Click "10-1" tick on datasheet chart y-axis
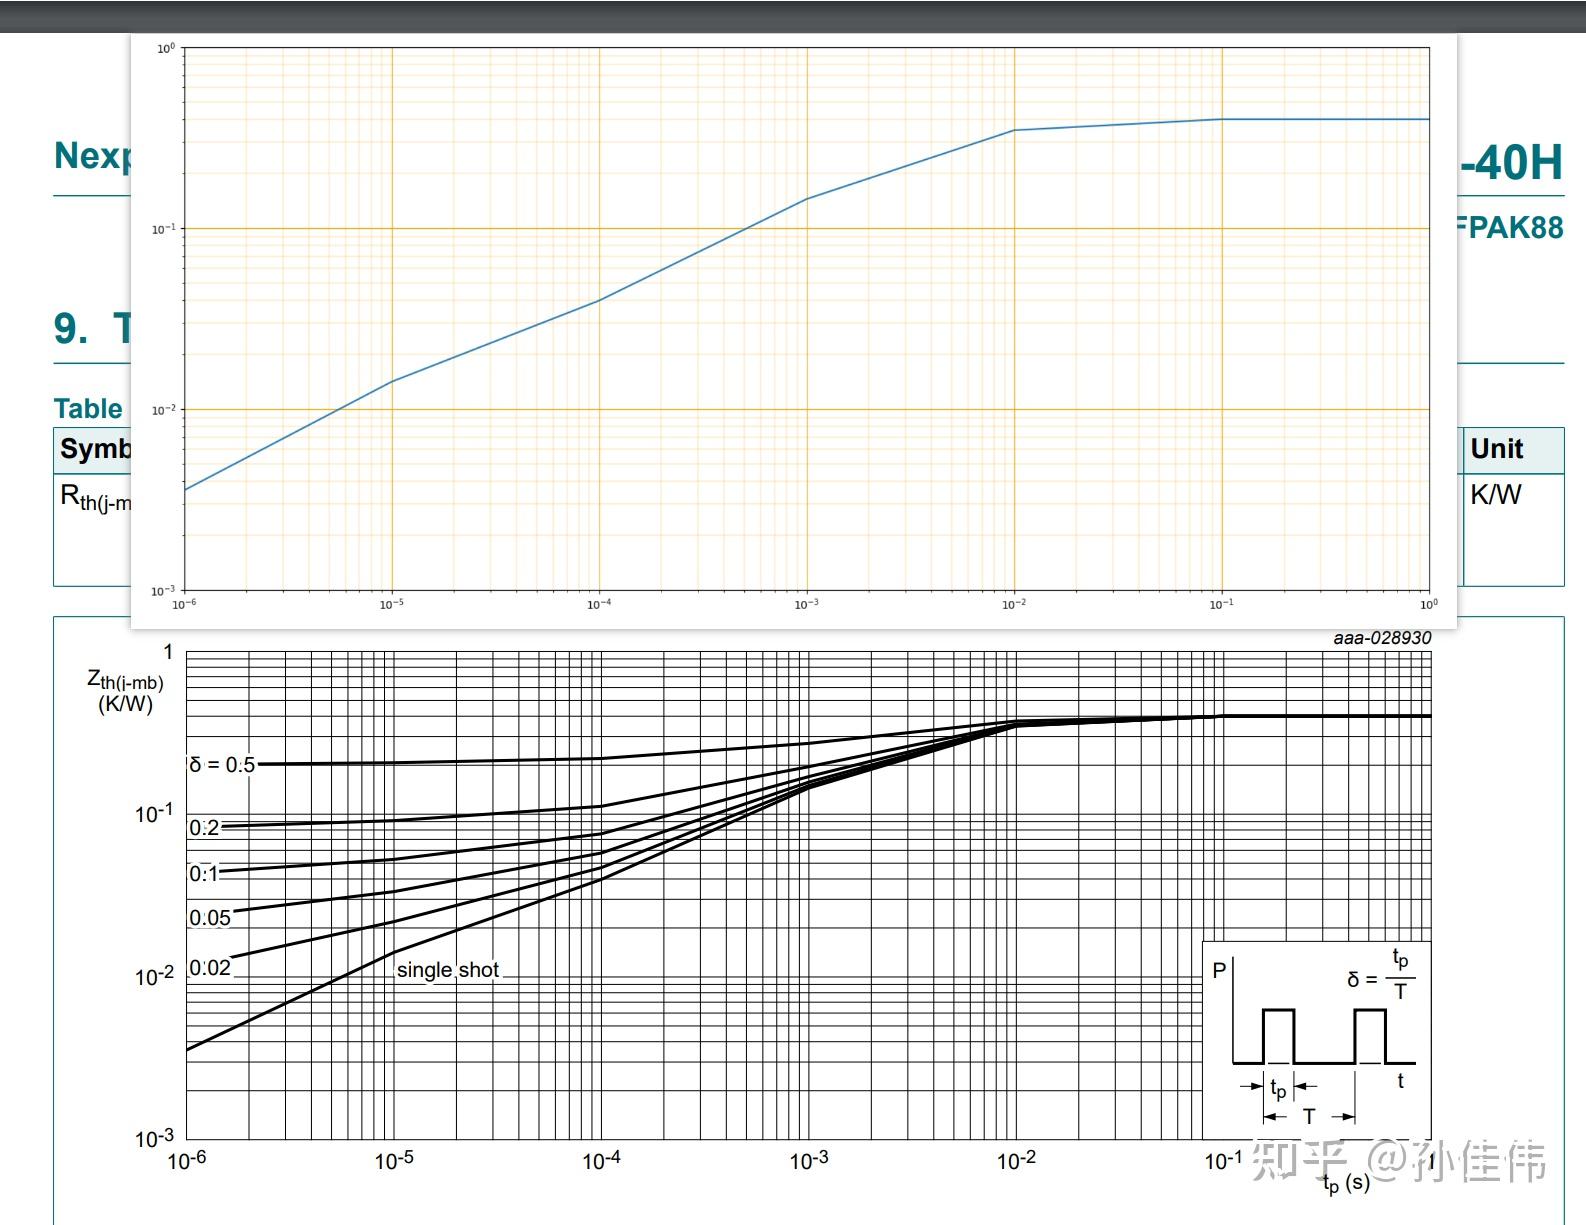Screen dimensions: 1586x1225 tap(154, 813)
